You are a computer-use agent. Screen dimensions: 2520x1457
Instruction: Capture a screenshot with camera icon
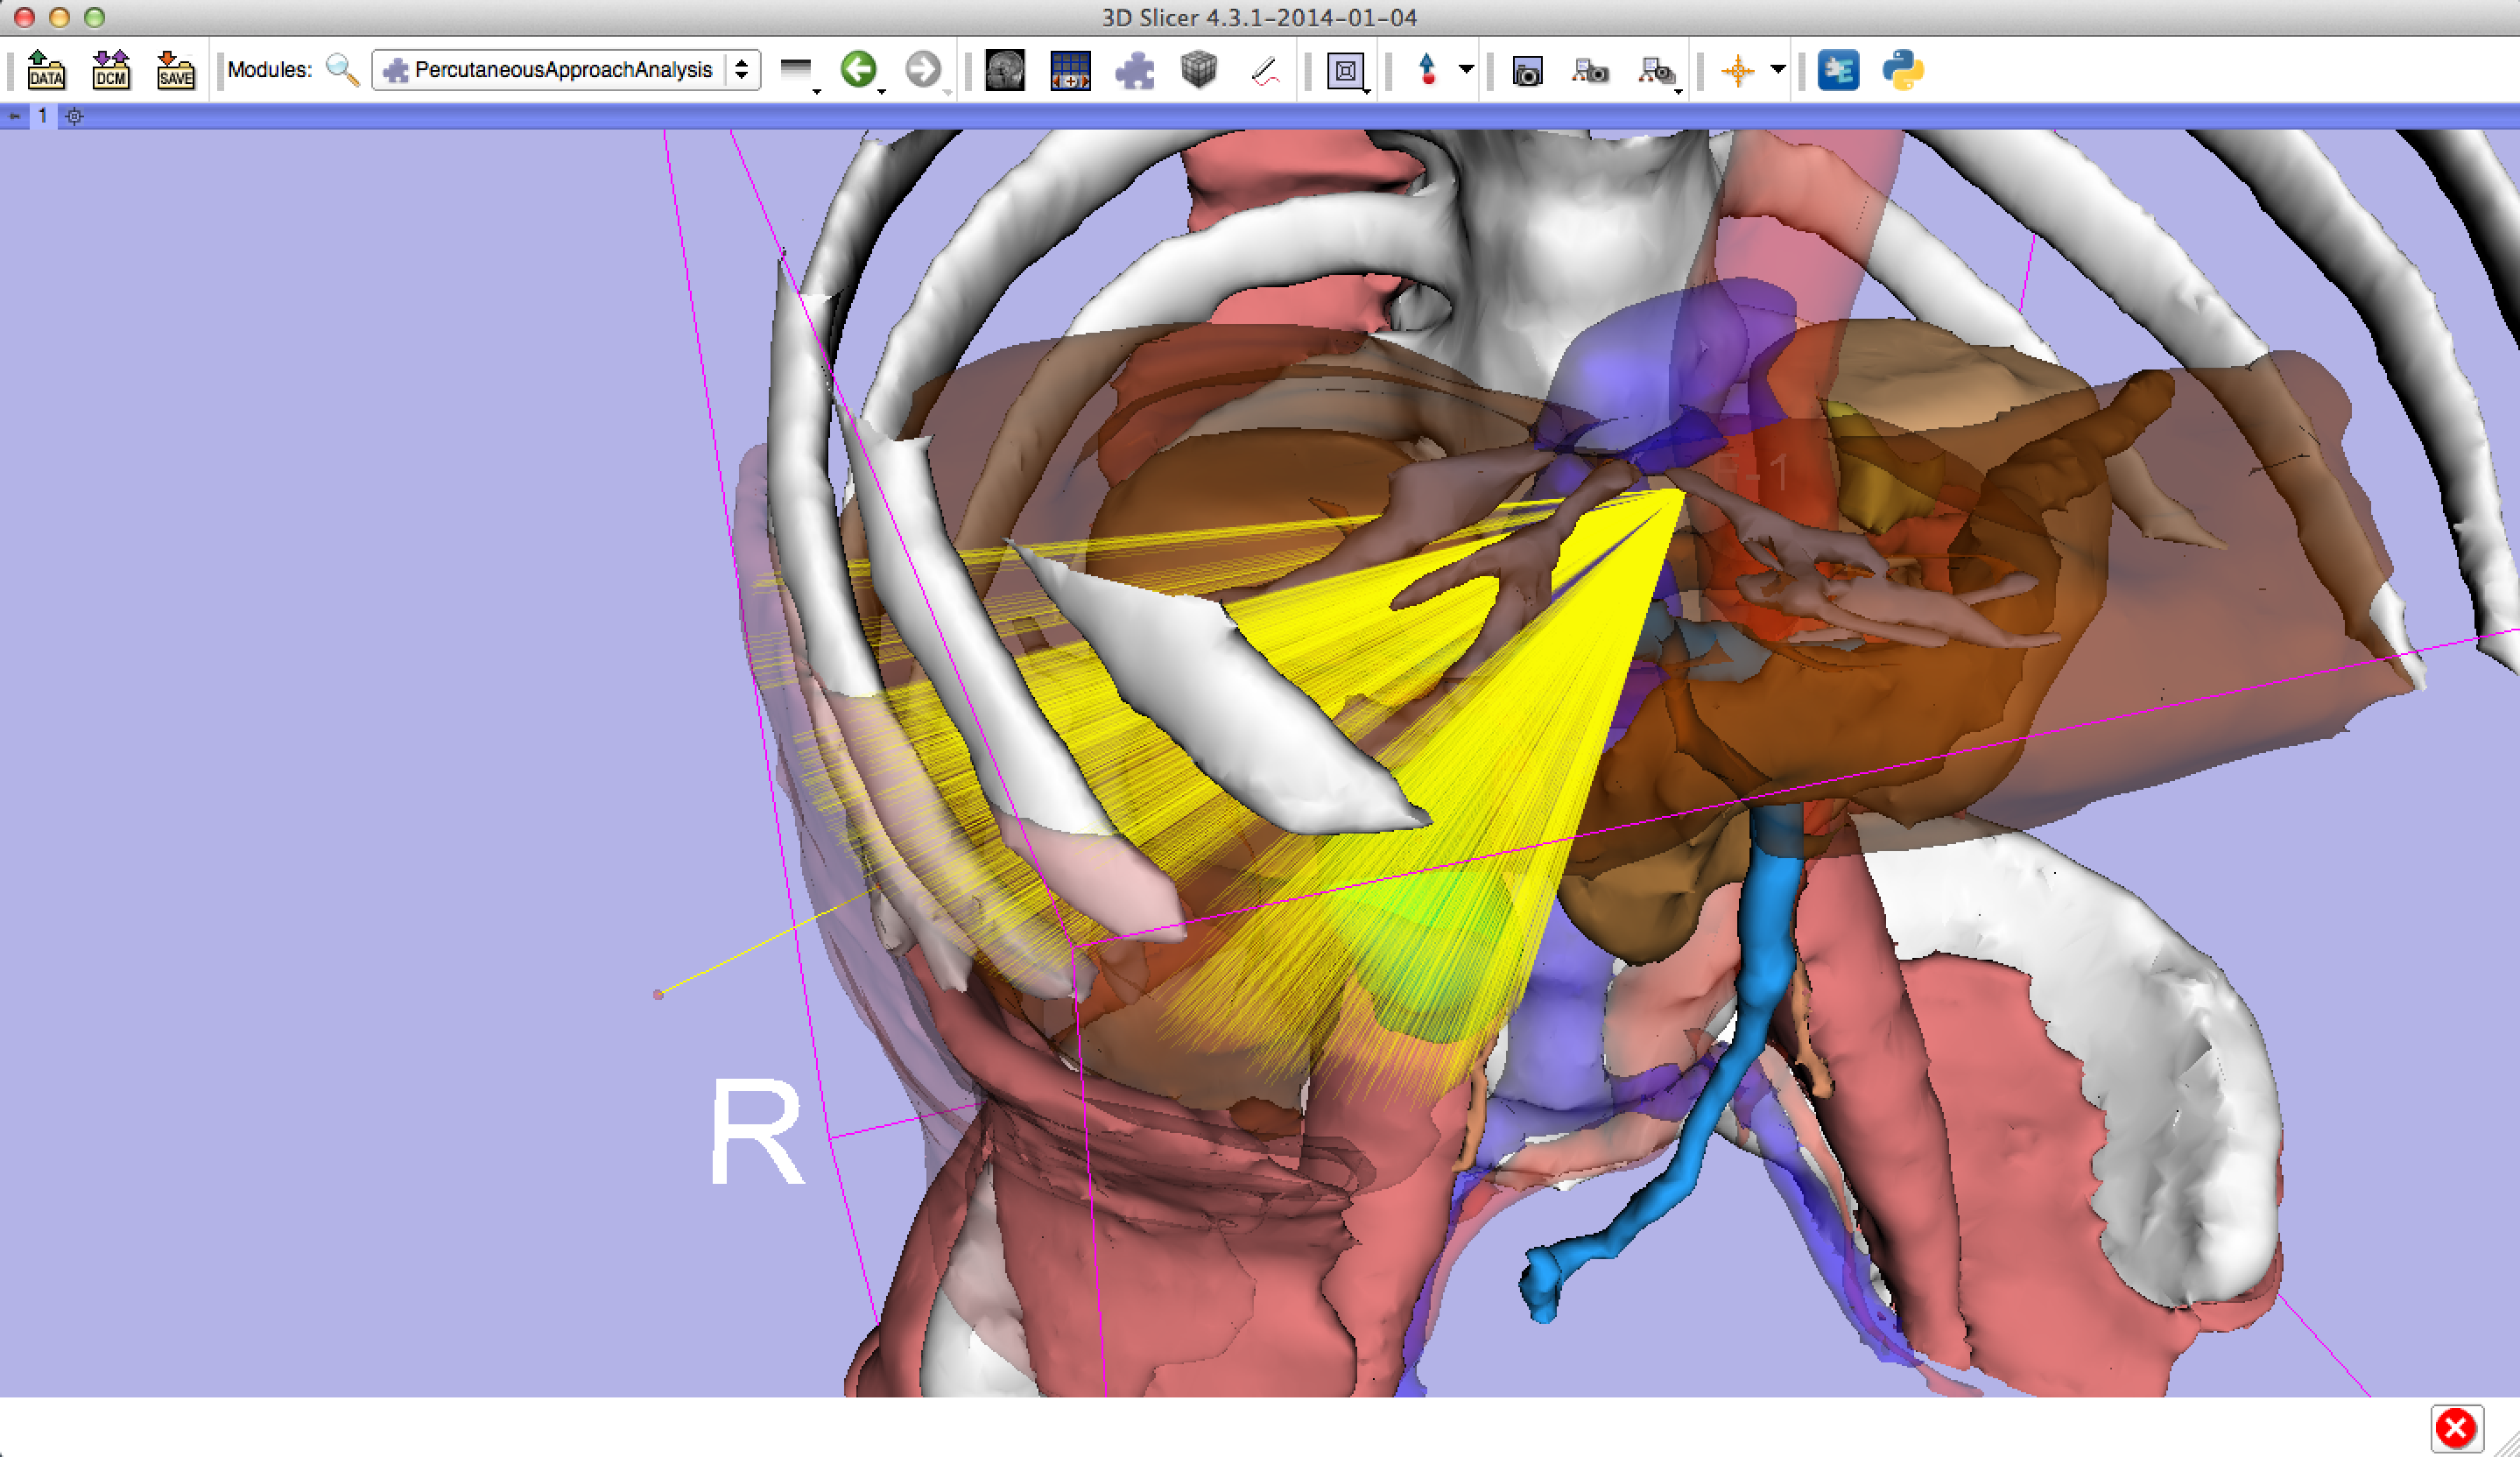pos(1527,71)
